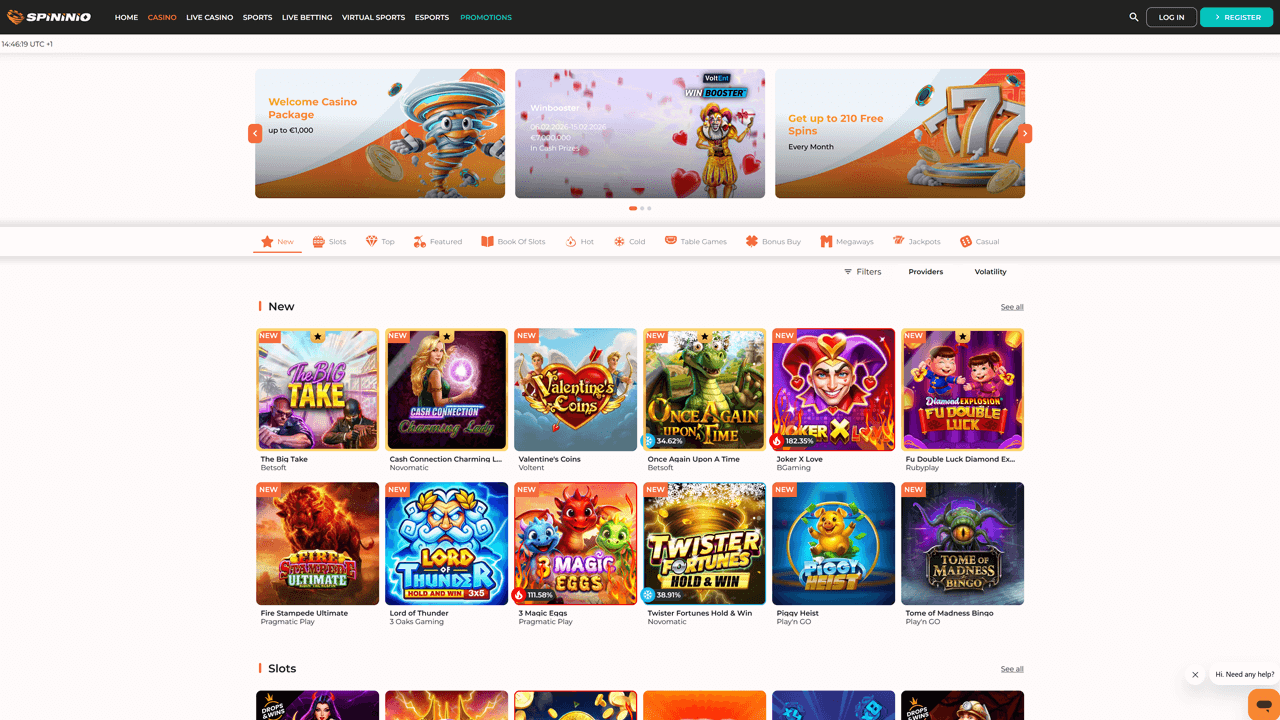Click the Hot flame icon
This screenshot has height=720, width=1280.
pos(571,241)
